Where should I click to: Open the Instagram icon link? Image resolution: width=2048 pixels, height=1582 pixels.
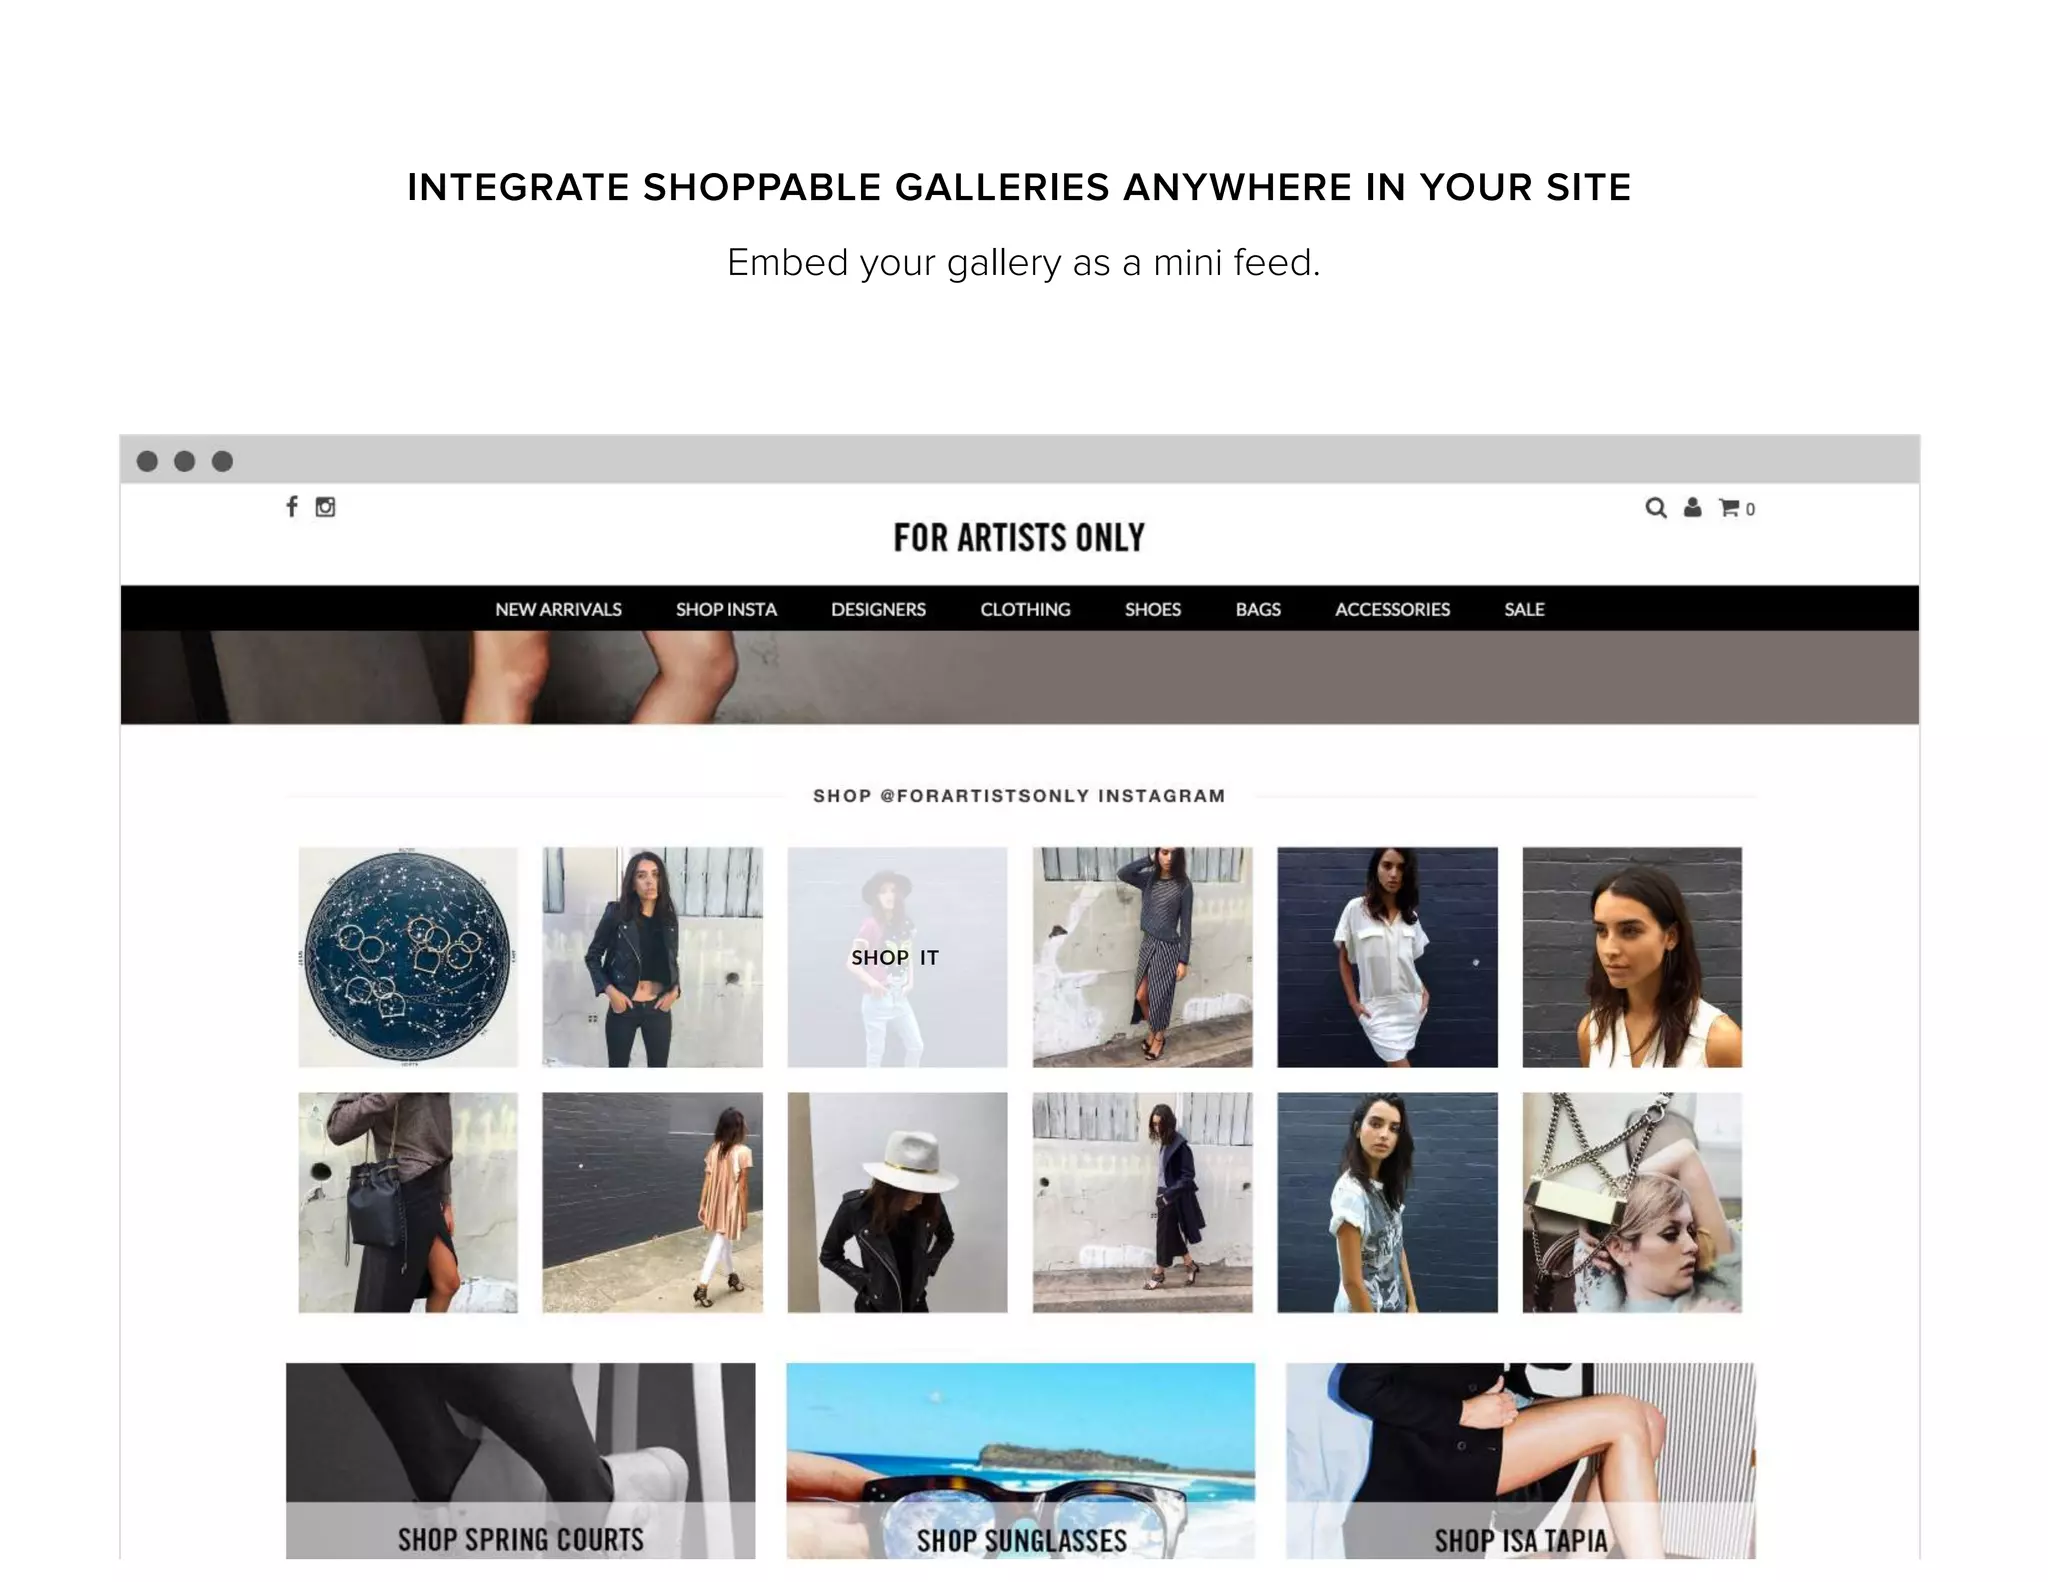(x=325, y=507)
